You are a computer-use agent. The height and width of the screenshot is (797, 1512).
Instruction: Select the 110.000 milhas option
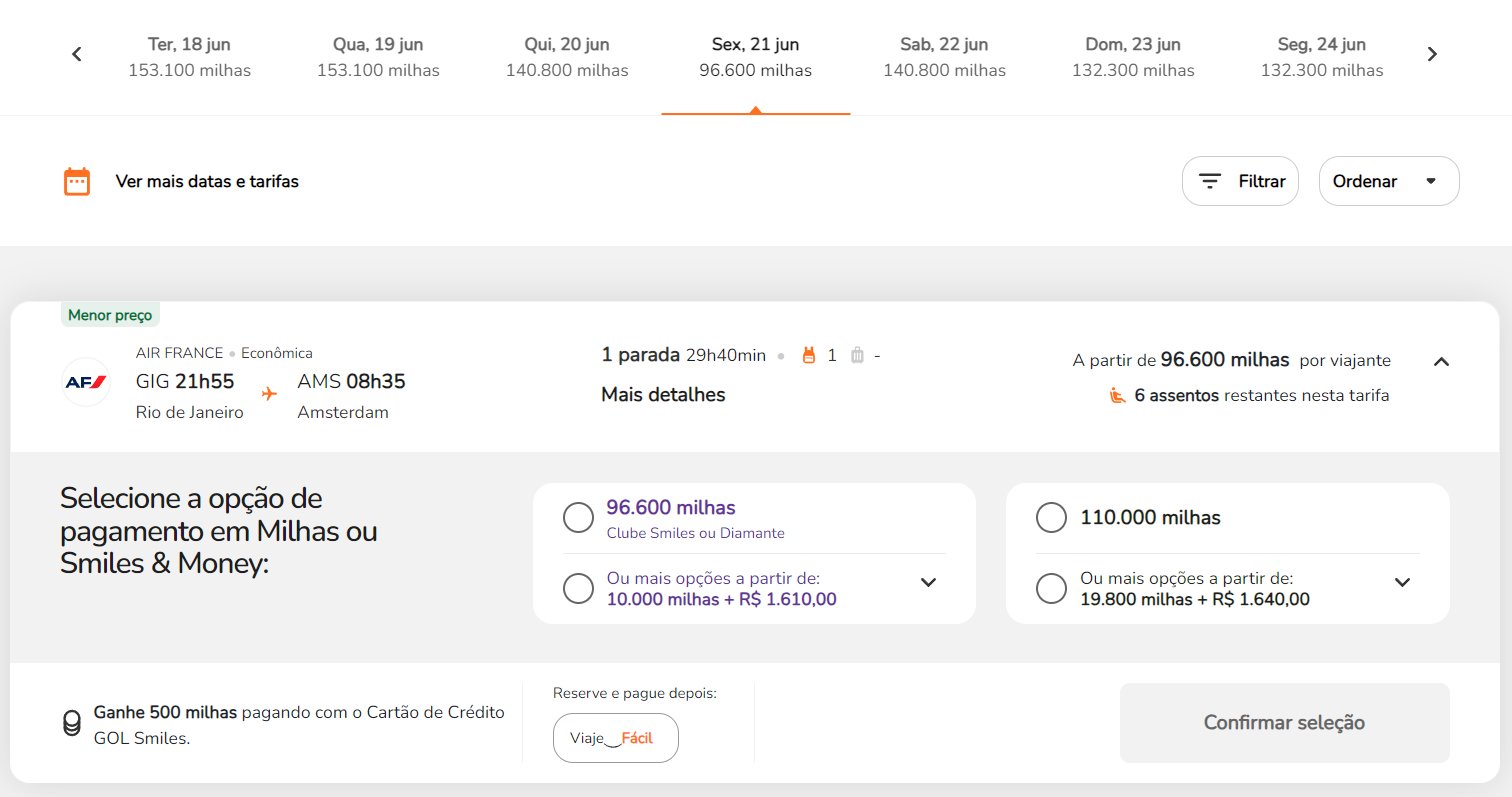[x=1051, y=518]
